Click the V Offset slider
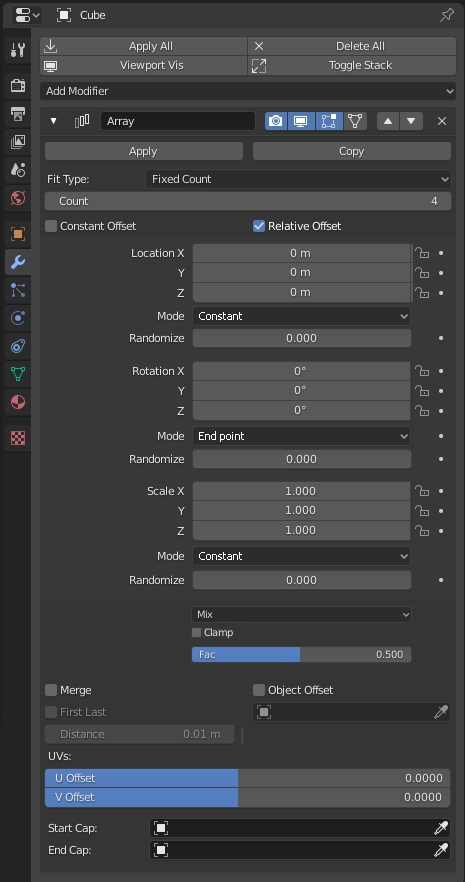Screen dimensions: 465x882 [x=248, y=797]
